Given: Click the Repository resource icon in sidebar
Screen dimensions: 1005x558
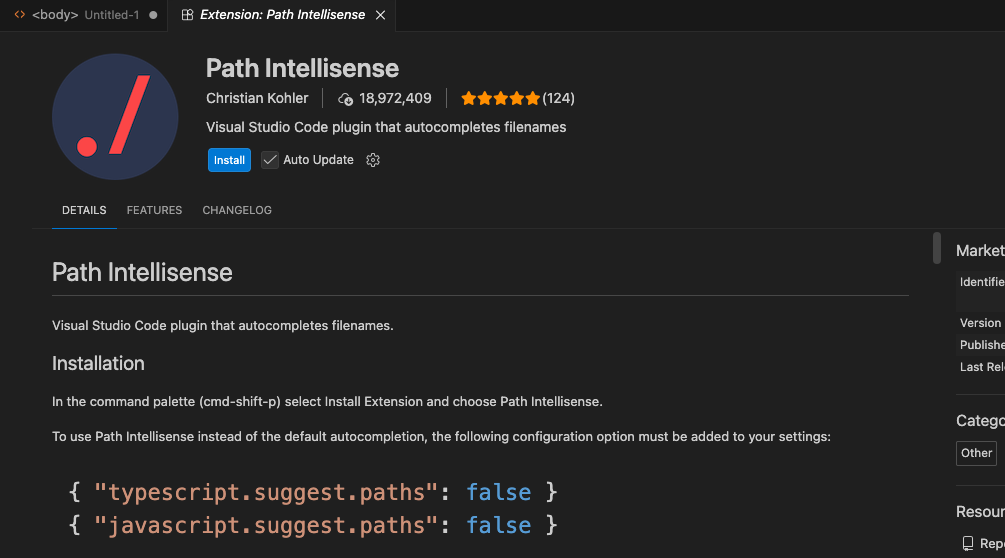Looking at the screenshot, I should click(x=968, y=543).
